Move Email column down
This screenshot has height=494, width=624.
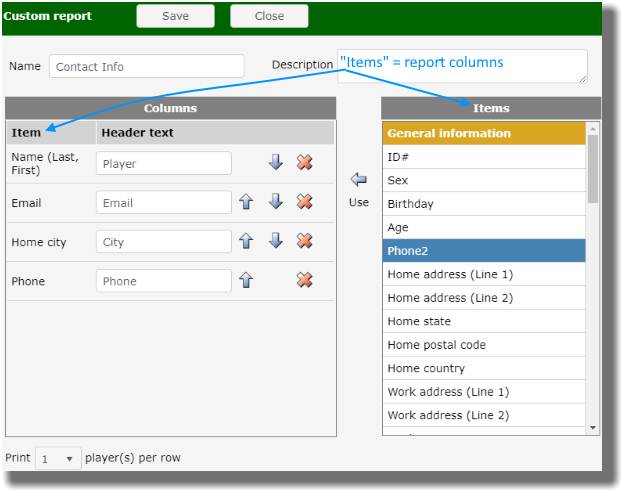pos(276,202)
